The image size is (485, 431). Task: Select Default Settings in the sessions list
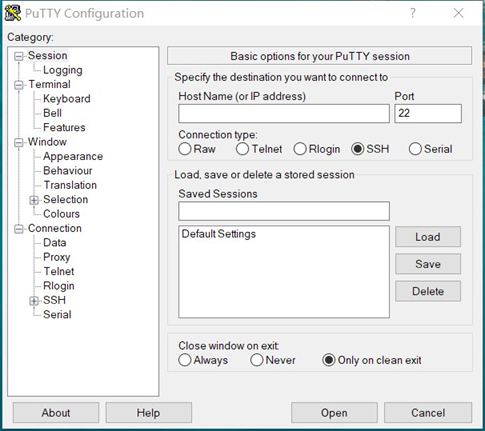(219, 234)
